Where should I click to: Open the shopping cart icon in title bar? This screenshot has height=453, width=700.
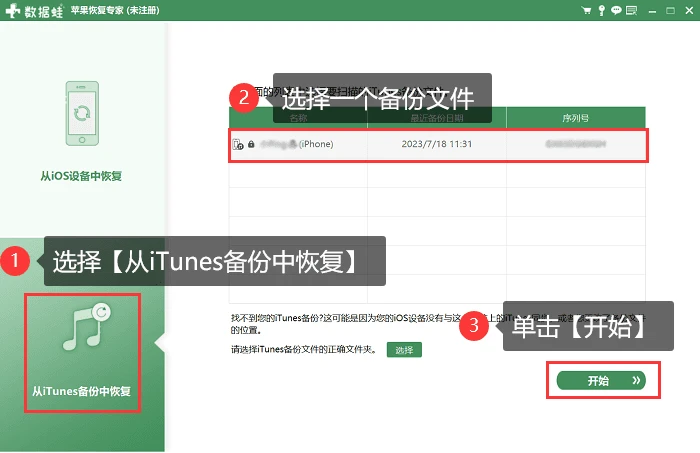pyautogui.click(x=586, y=10)
